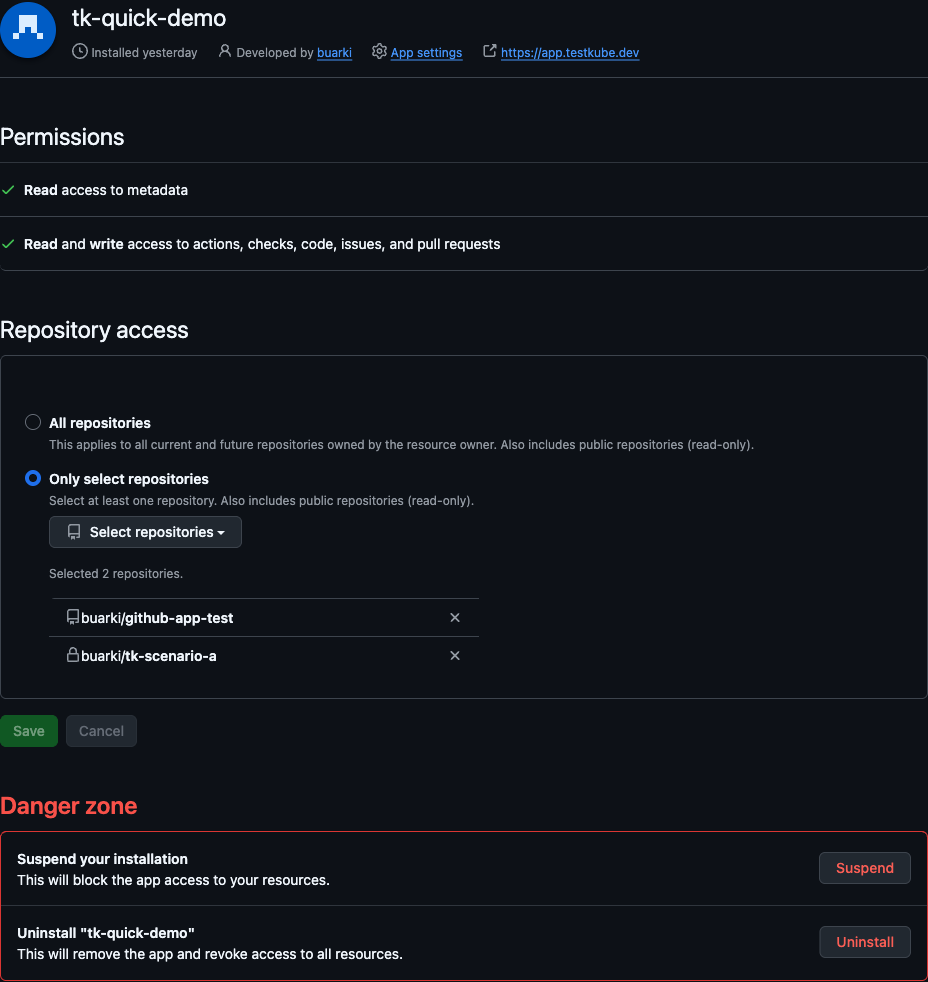This screenshot has width=928, height=982.
Task: Open the App settings link
Action: 426,53
